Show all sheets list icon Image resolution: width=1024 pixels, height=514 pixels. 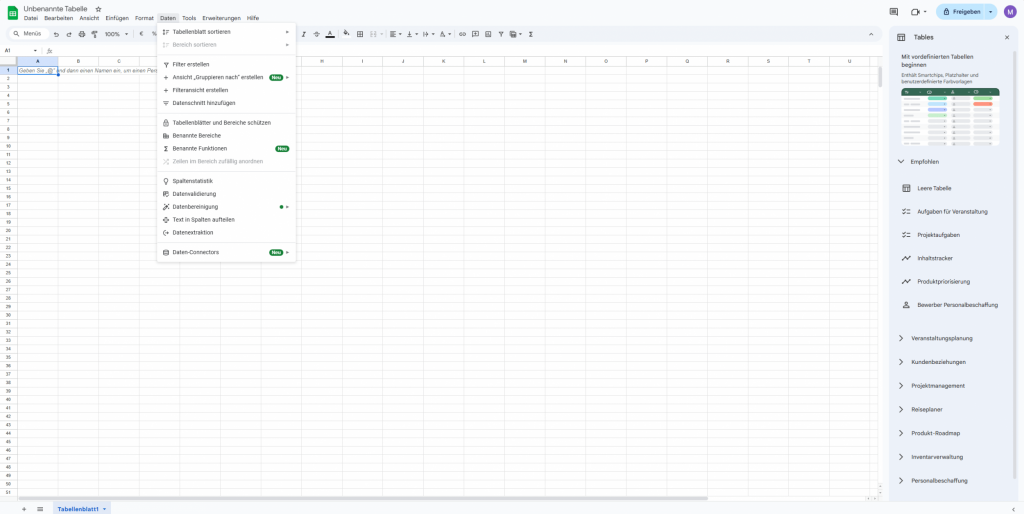[x=40, y=509]
